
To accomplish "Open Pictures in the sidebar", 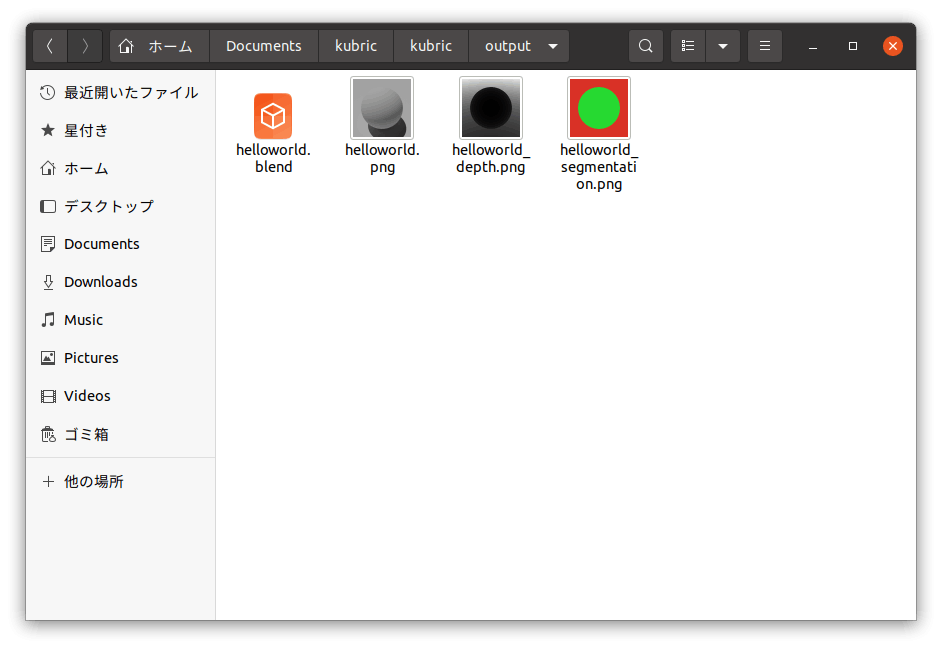I will coord(120,358).
